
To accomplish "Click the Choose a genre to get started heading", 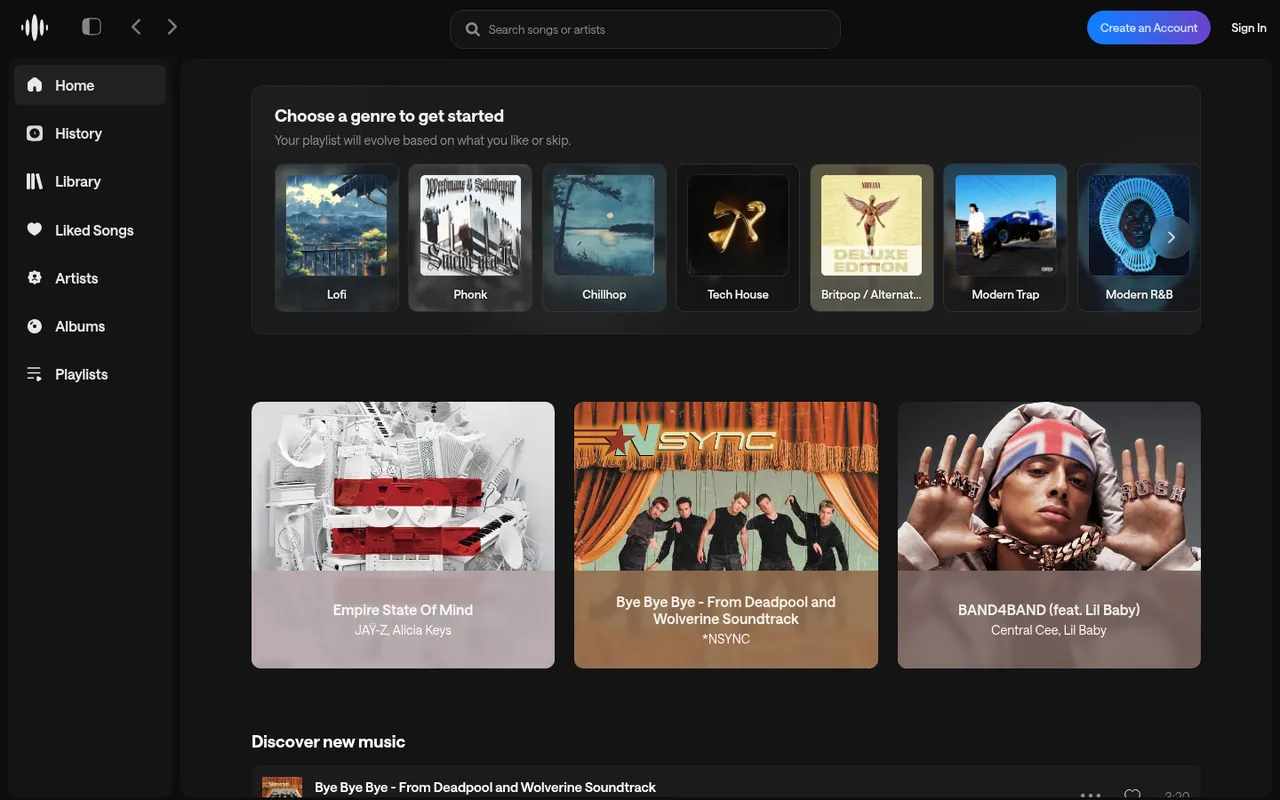I will pyautogui.click(x=389, y=116).
